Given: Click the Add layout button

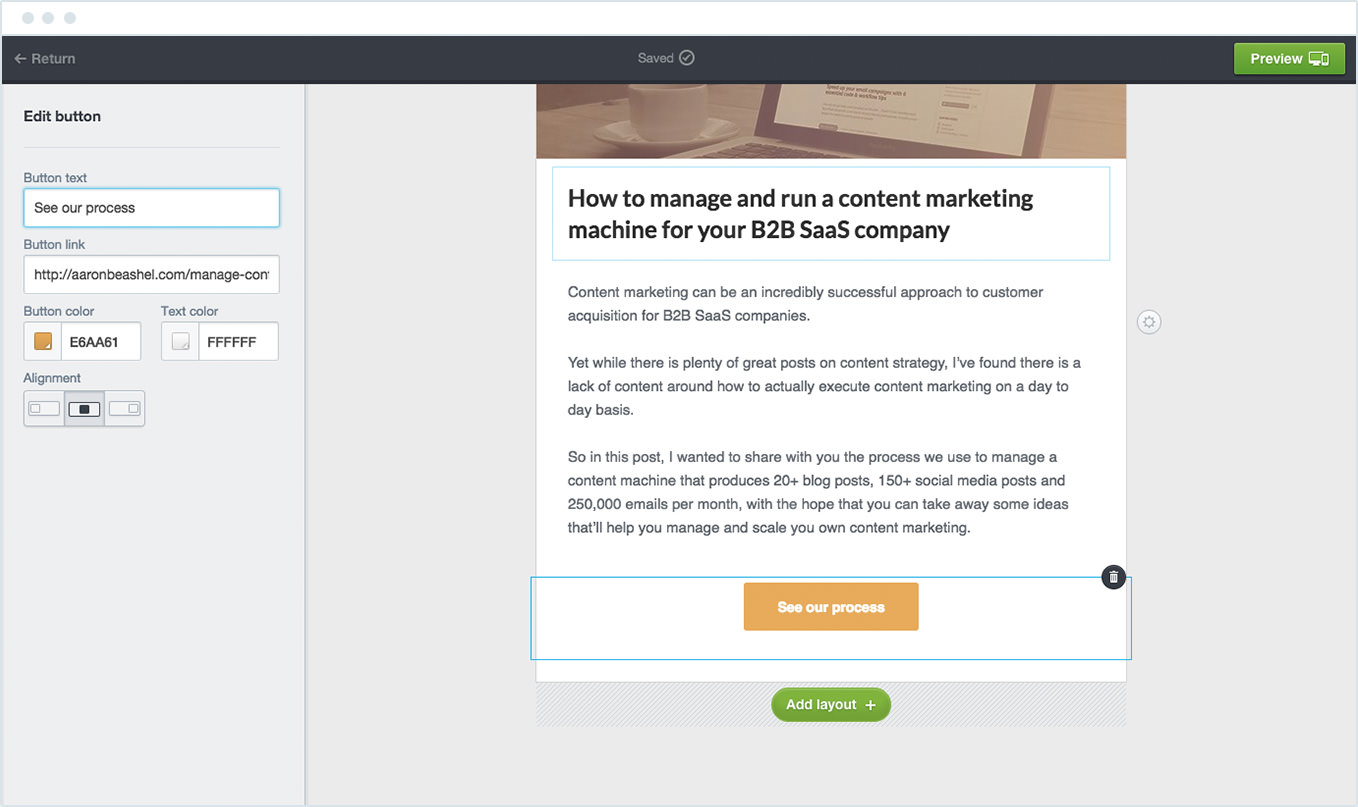Looking at the screenshot, I should tap(830, 704).
